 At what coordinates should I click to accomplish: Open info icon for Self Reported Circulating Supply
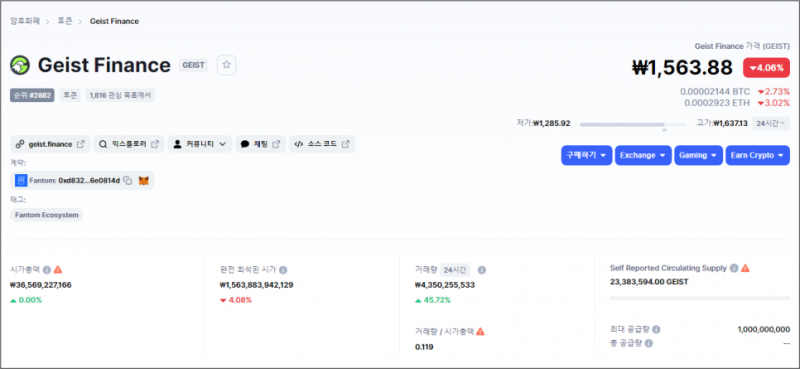[734, 268]
